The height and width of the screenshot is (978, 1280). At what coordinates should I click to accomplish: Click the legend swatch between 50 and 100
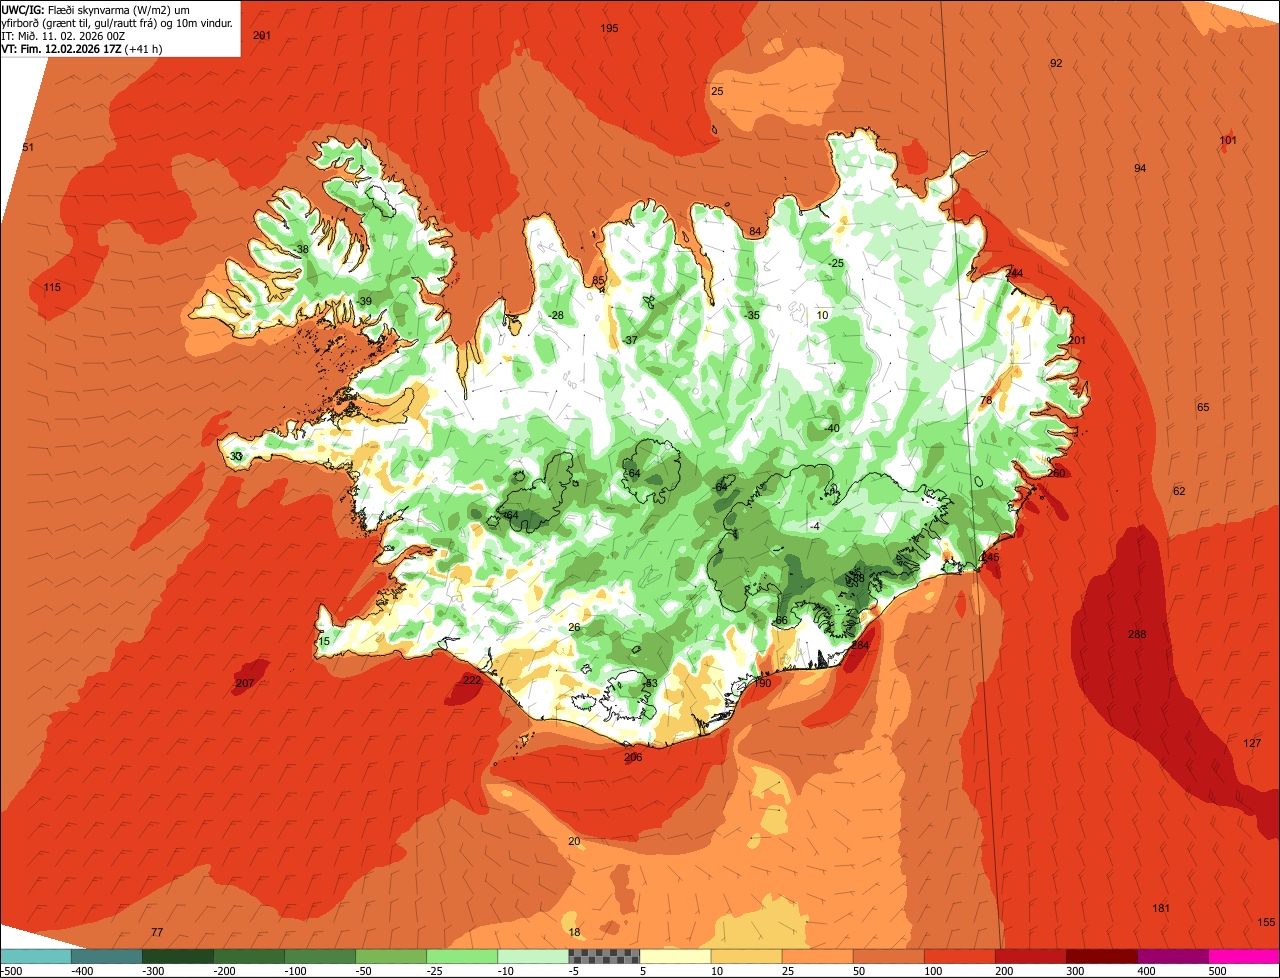click(888, 956)
